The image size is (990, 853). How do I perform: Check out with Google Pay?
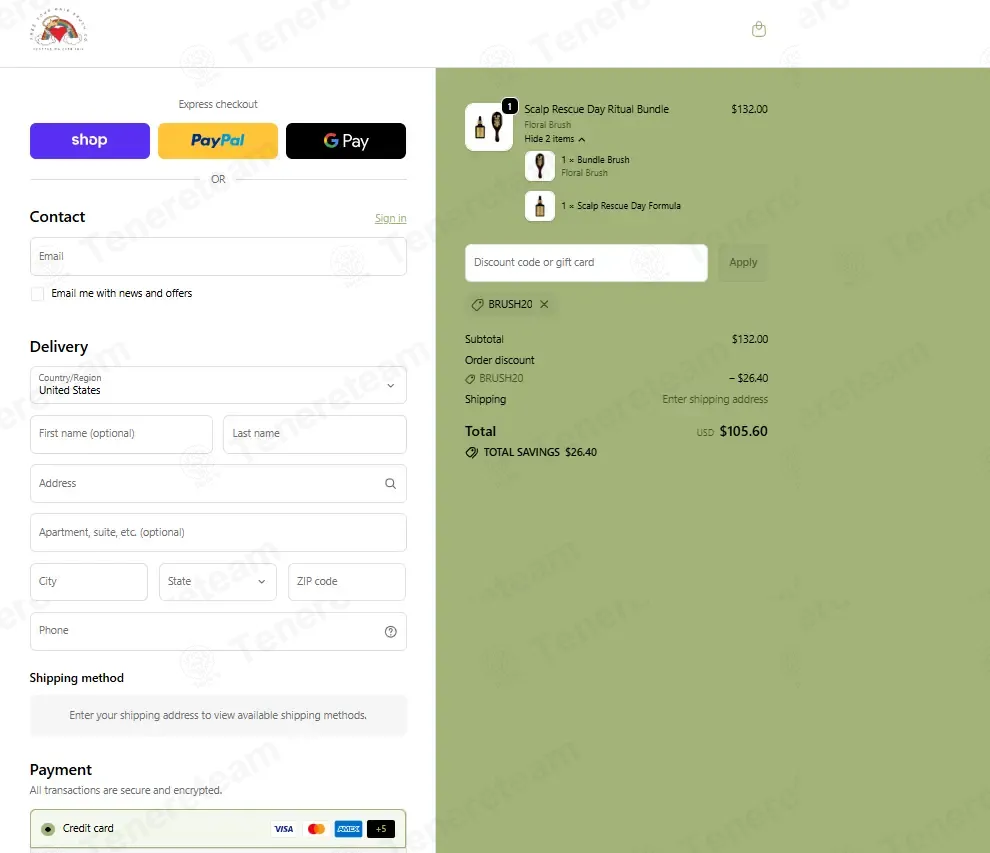click(x=346, y=141)
